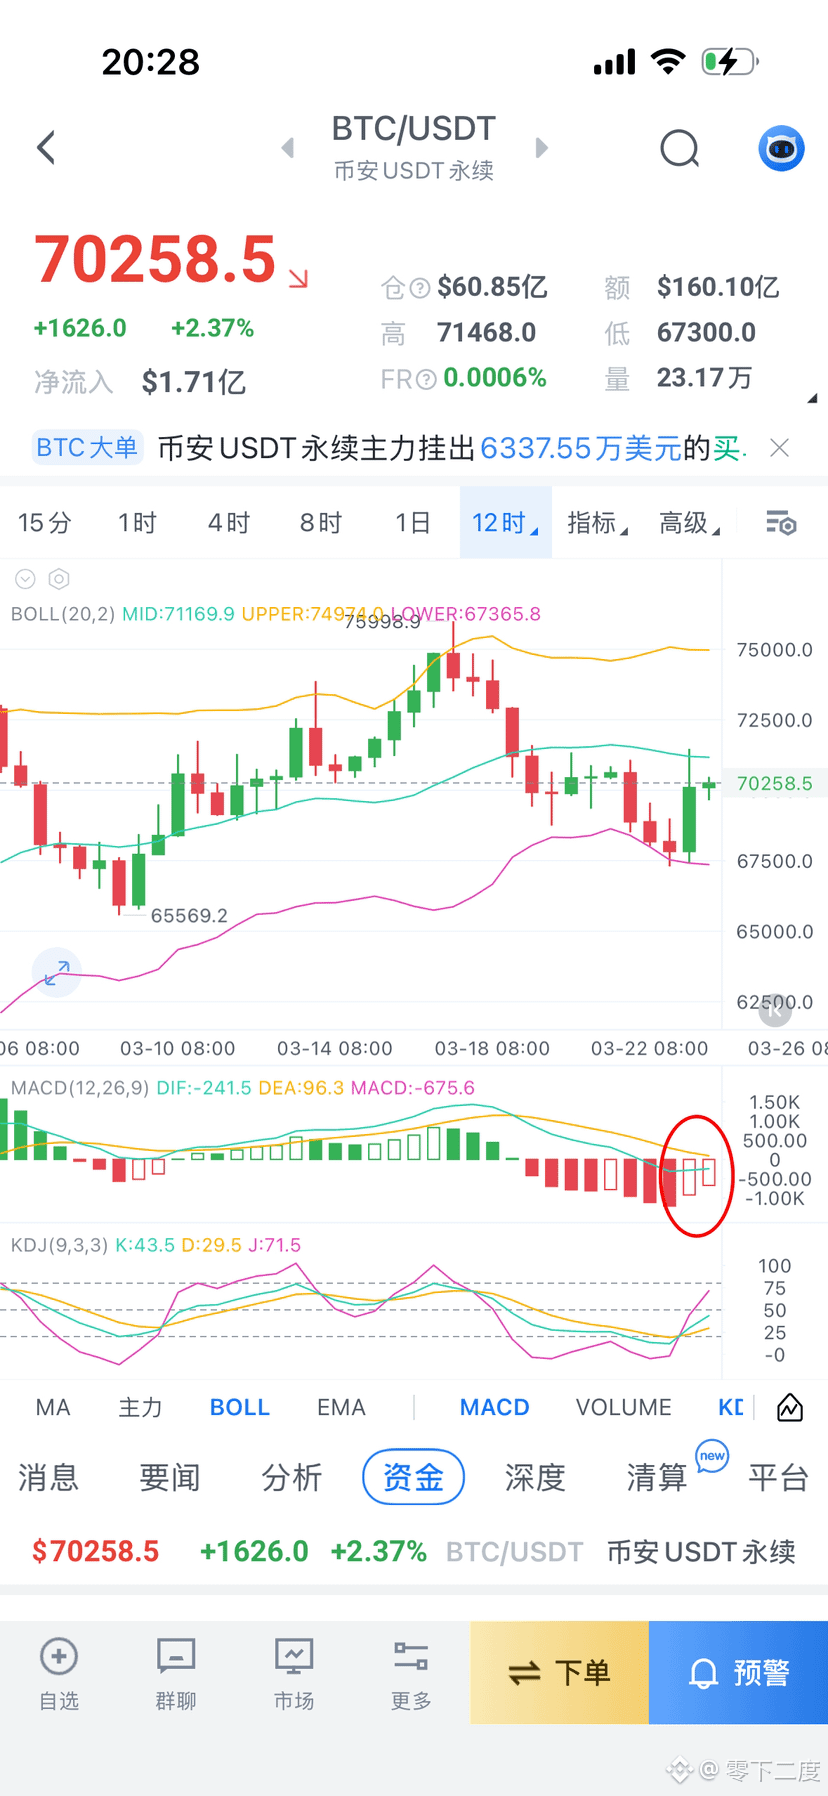Viewport: 828px width, 1796px height.
Task: Toggle the VOLUME sub-indicator
Action: (624, 1407)
